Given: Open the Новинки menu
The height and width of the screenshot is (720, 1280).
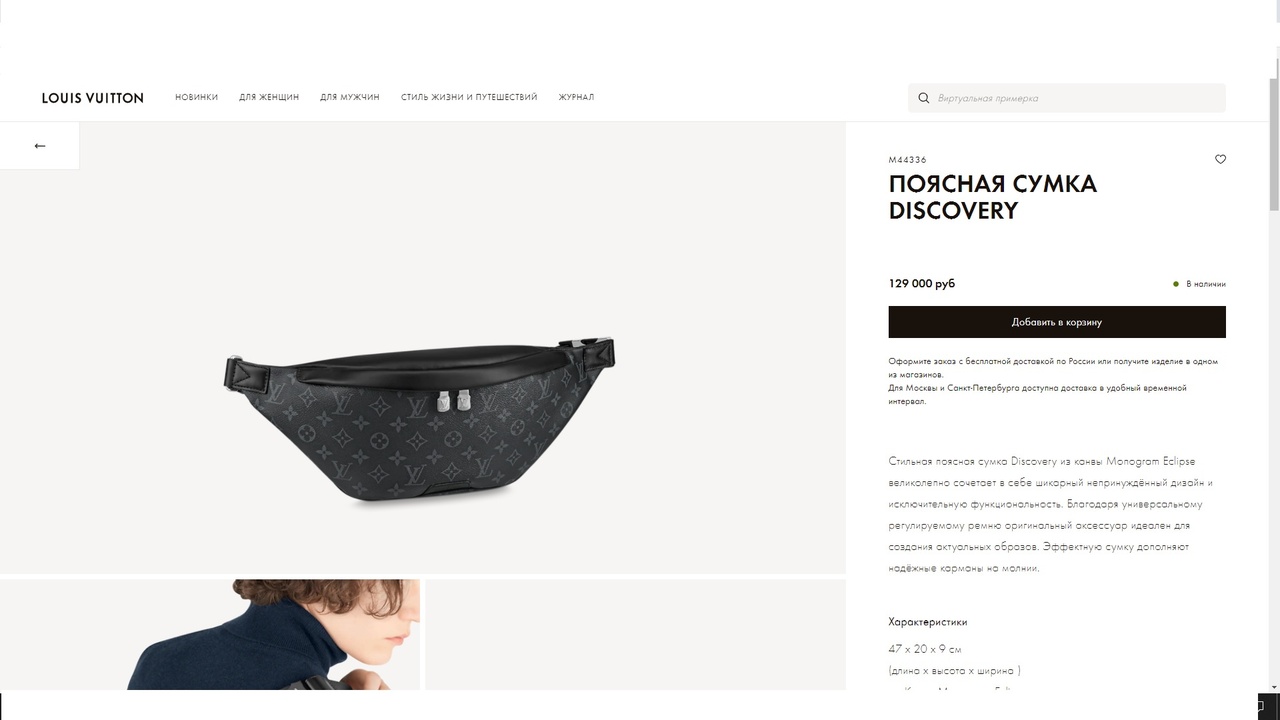Looking at the screenshot, I should pos(196,97).
